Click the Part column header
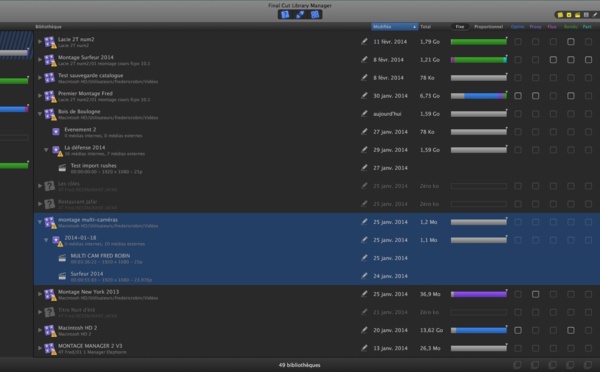Image resolution: width=600 pixels, height=372 pixels. click(587, 27)
